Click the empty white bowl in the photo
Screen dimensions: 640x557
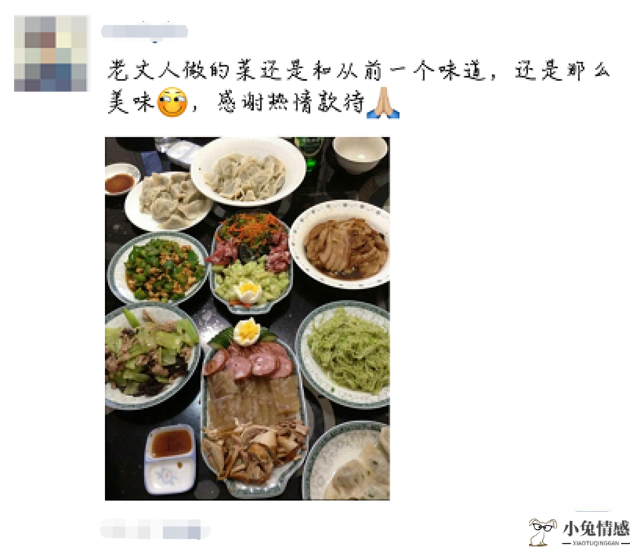pyautogui.click(x=360, y=154)
